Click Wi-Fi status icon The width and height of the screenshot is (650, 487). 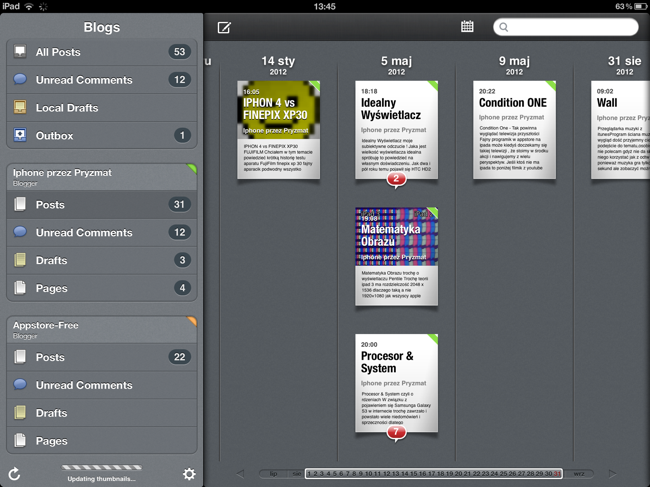(29, 6)
